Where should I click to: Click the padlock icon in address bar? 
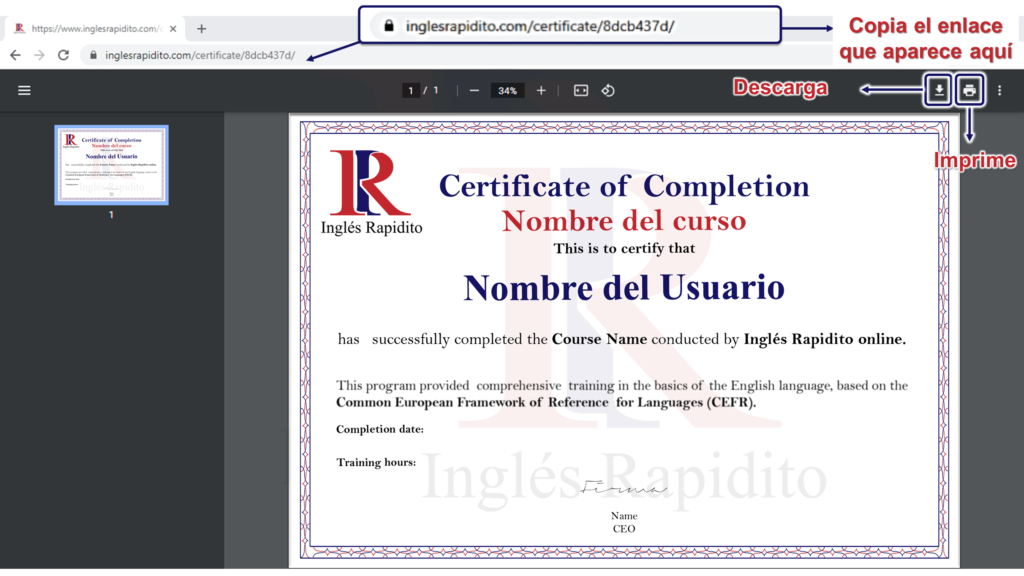click(93, 55)
